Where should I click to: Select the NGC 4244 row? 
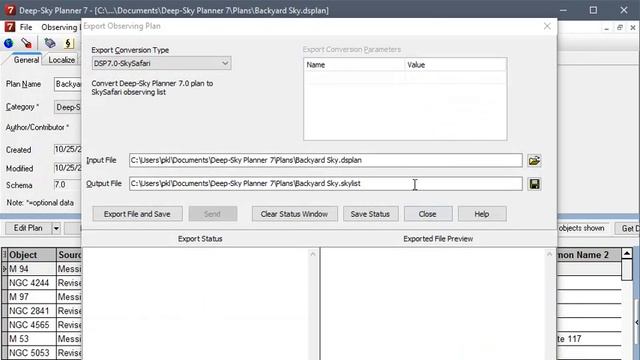(x=45, y=283)
